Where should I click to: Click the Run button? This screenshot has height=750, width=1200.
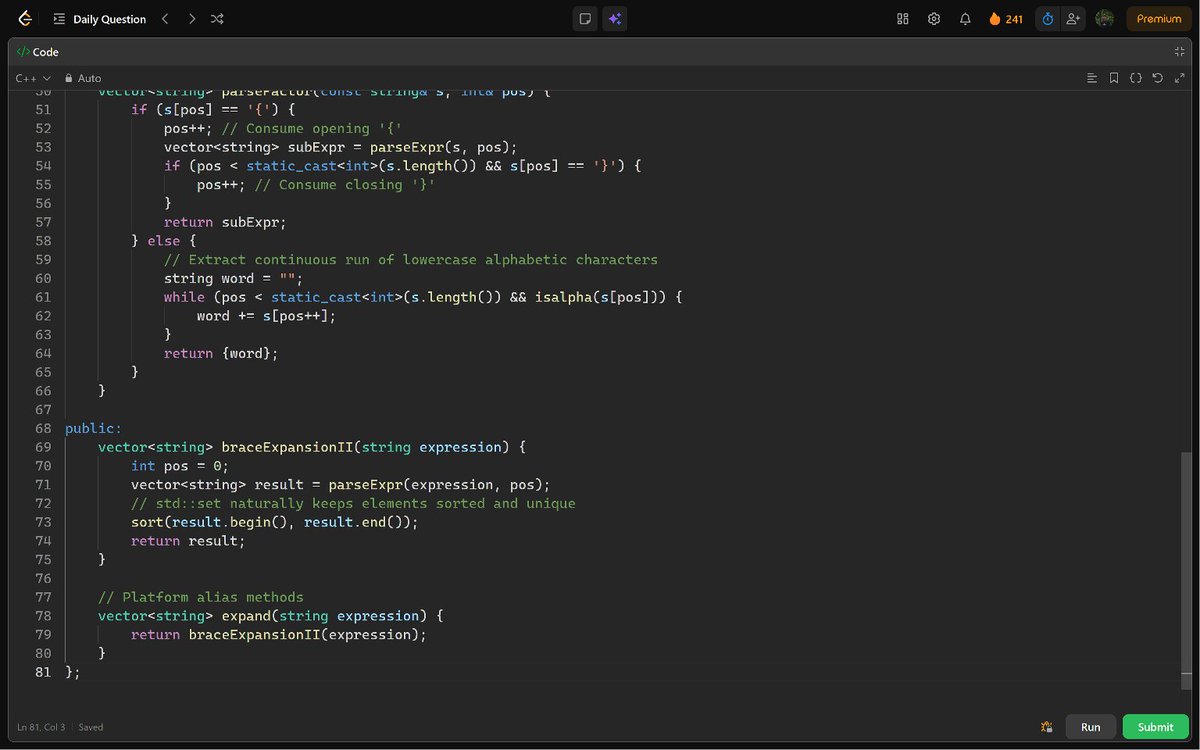point(1091,727)
